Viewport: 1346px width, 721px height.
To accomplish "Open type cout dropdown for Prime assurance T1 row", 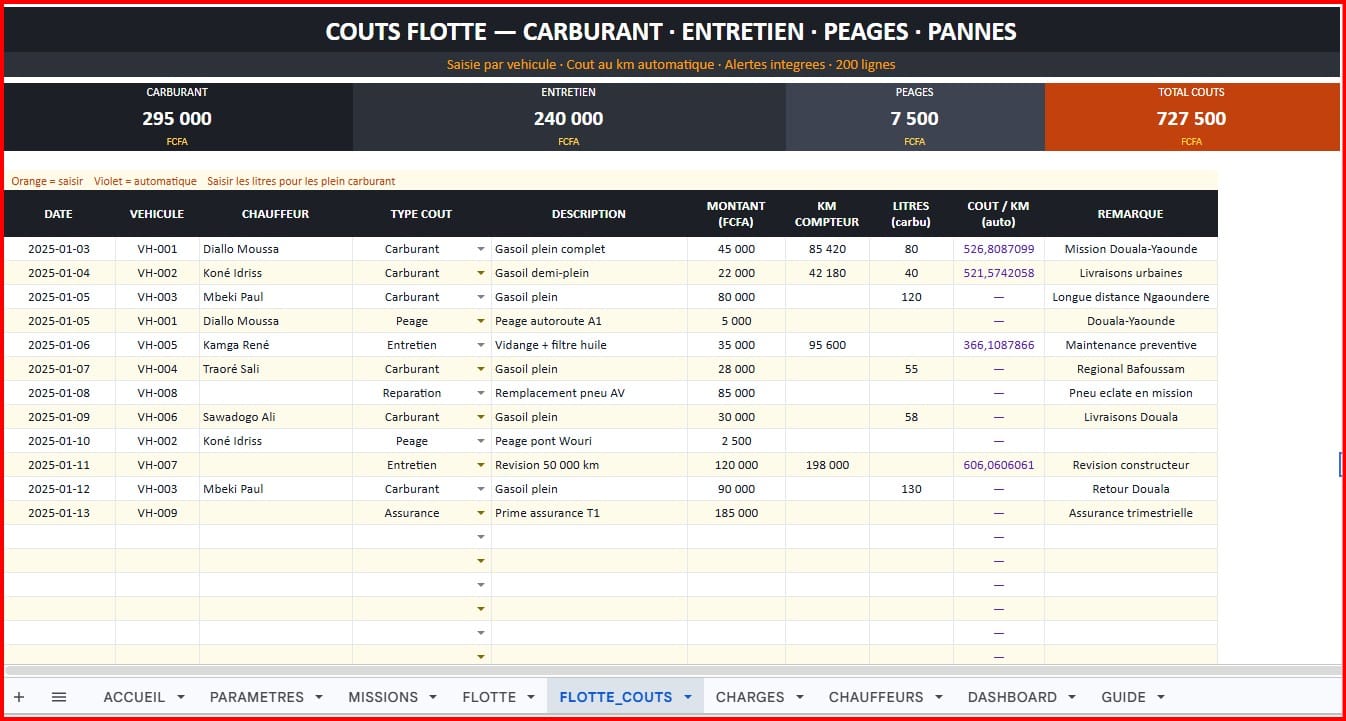I will pos(481,513).
